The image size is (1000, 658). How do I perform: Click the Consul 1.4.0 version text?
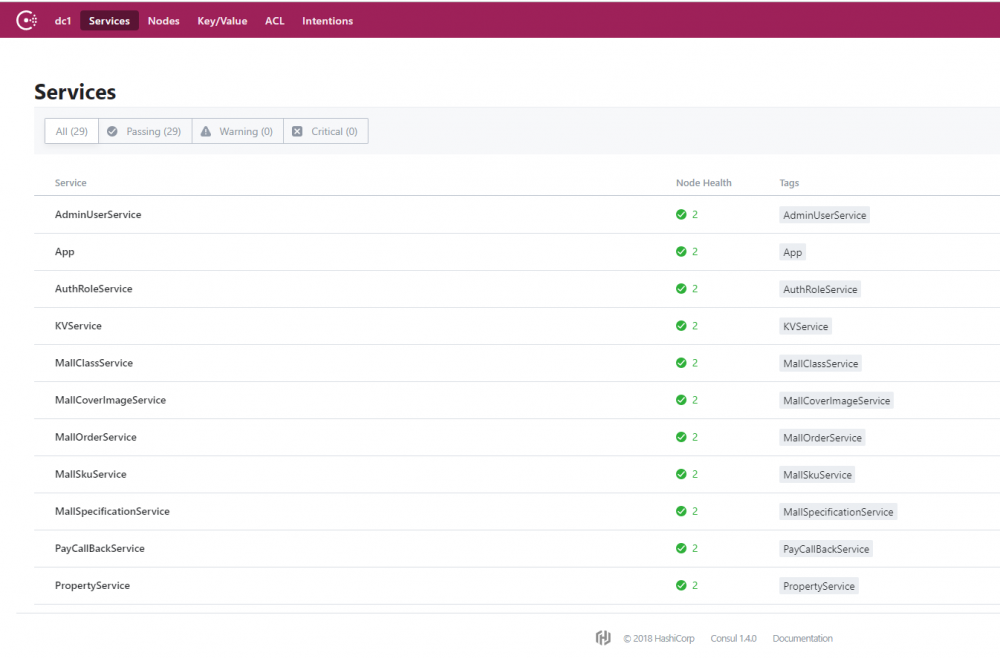(733, 638)
